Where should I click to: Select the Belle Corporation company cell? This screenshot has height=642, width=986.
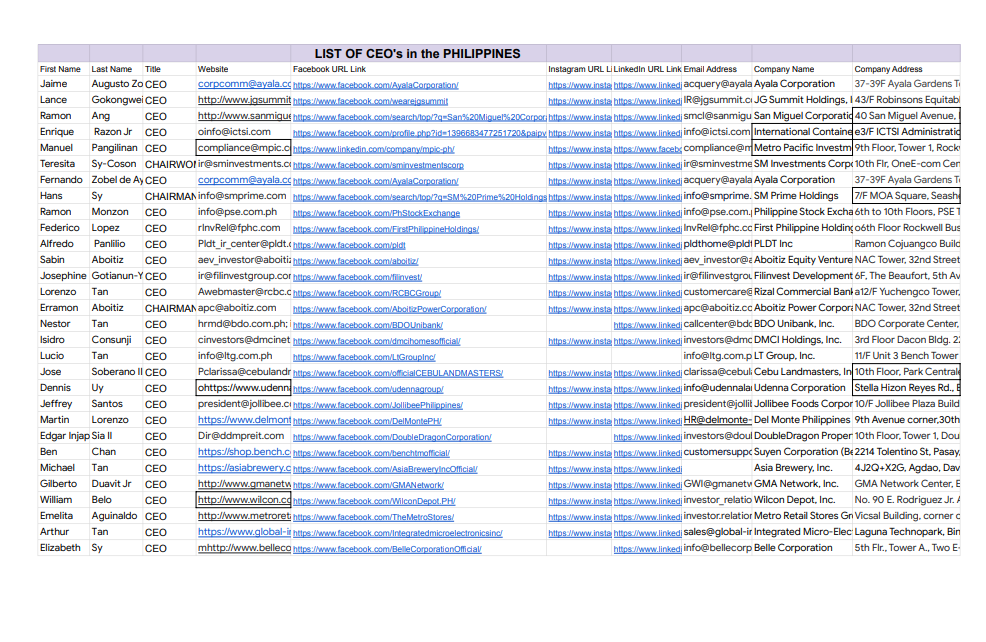pos(802,548)
